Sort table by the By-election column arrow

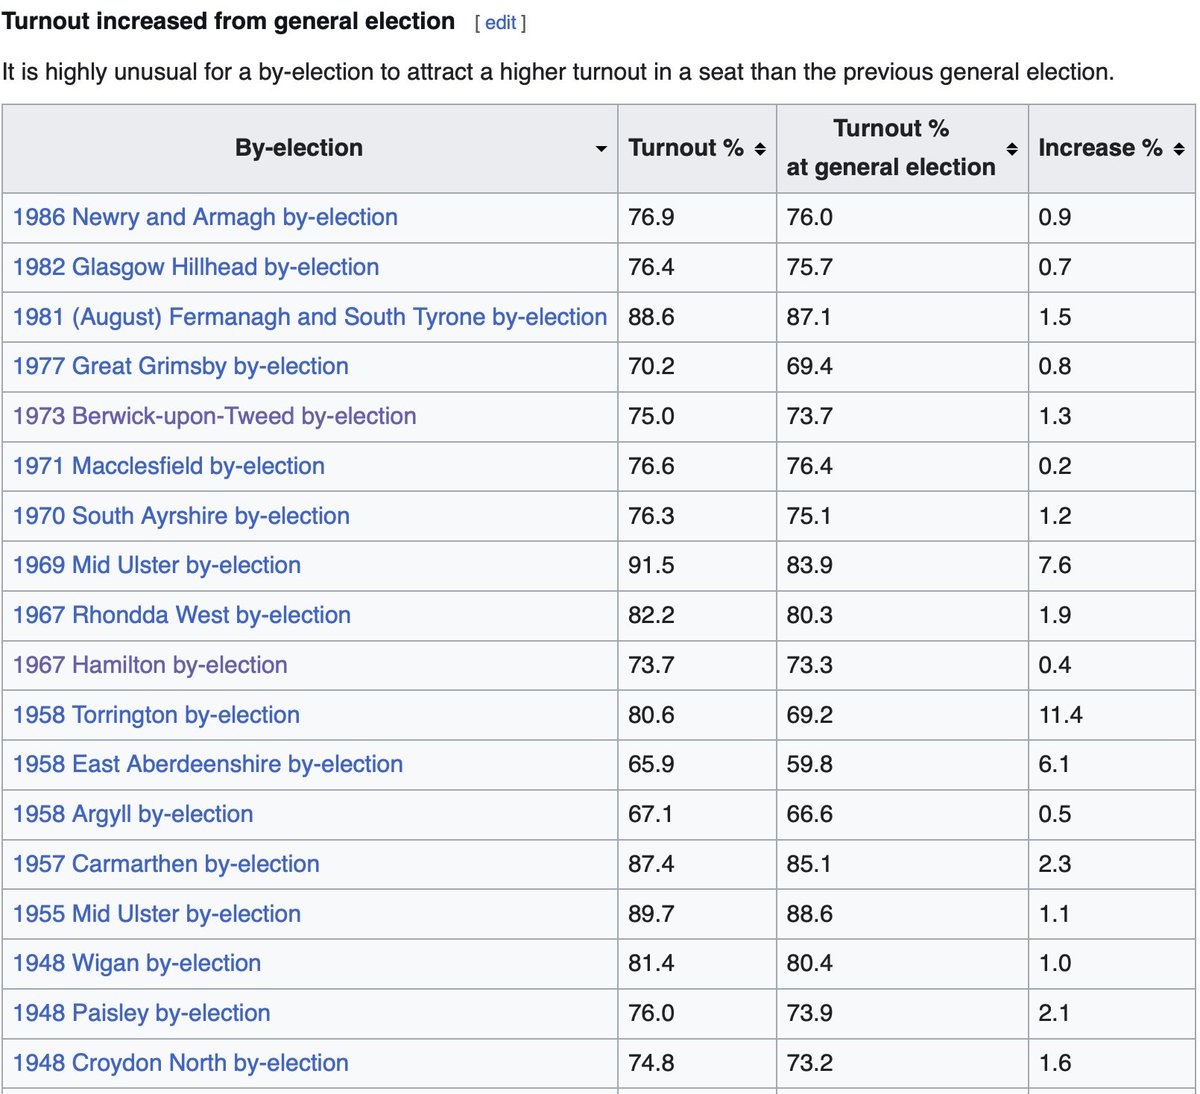601,149
